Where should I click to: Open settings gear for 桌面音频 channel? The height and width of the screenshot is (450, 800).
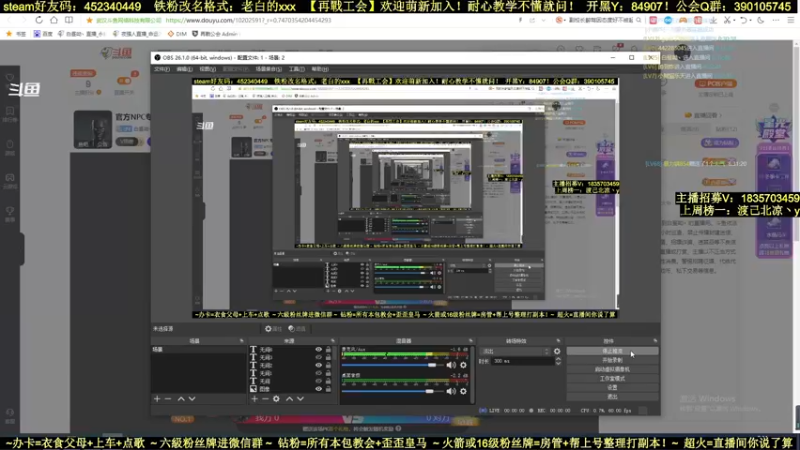tap(463, 391)
